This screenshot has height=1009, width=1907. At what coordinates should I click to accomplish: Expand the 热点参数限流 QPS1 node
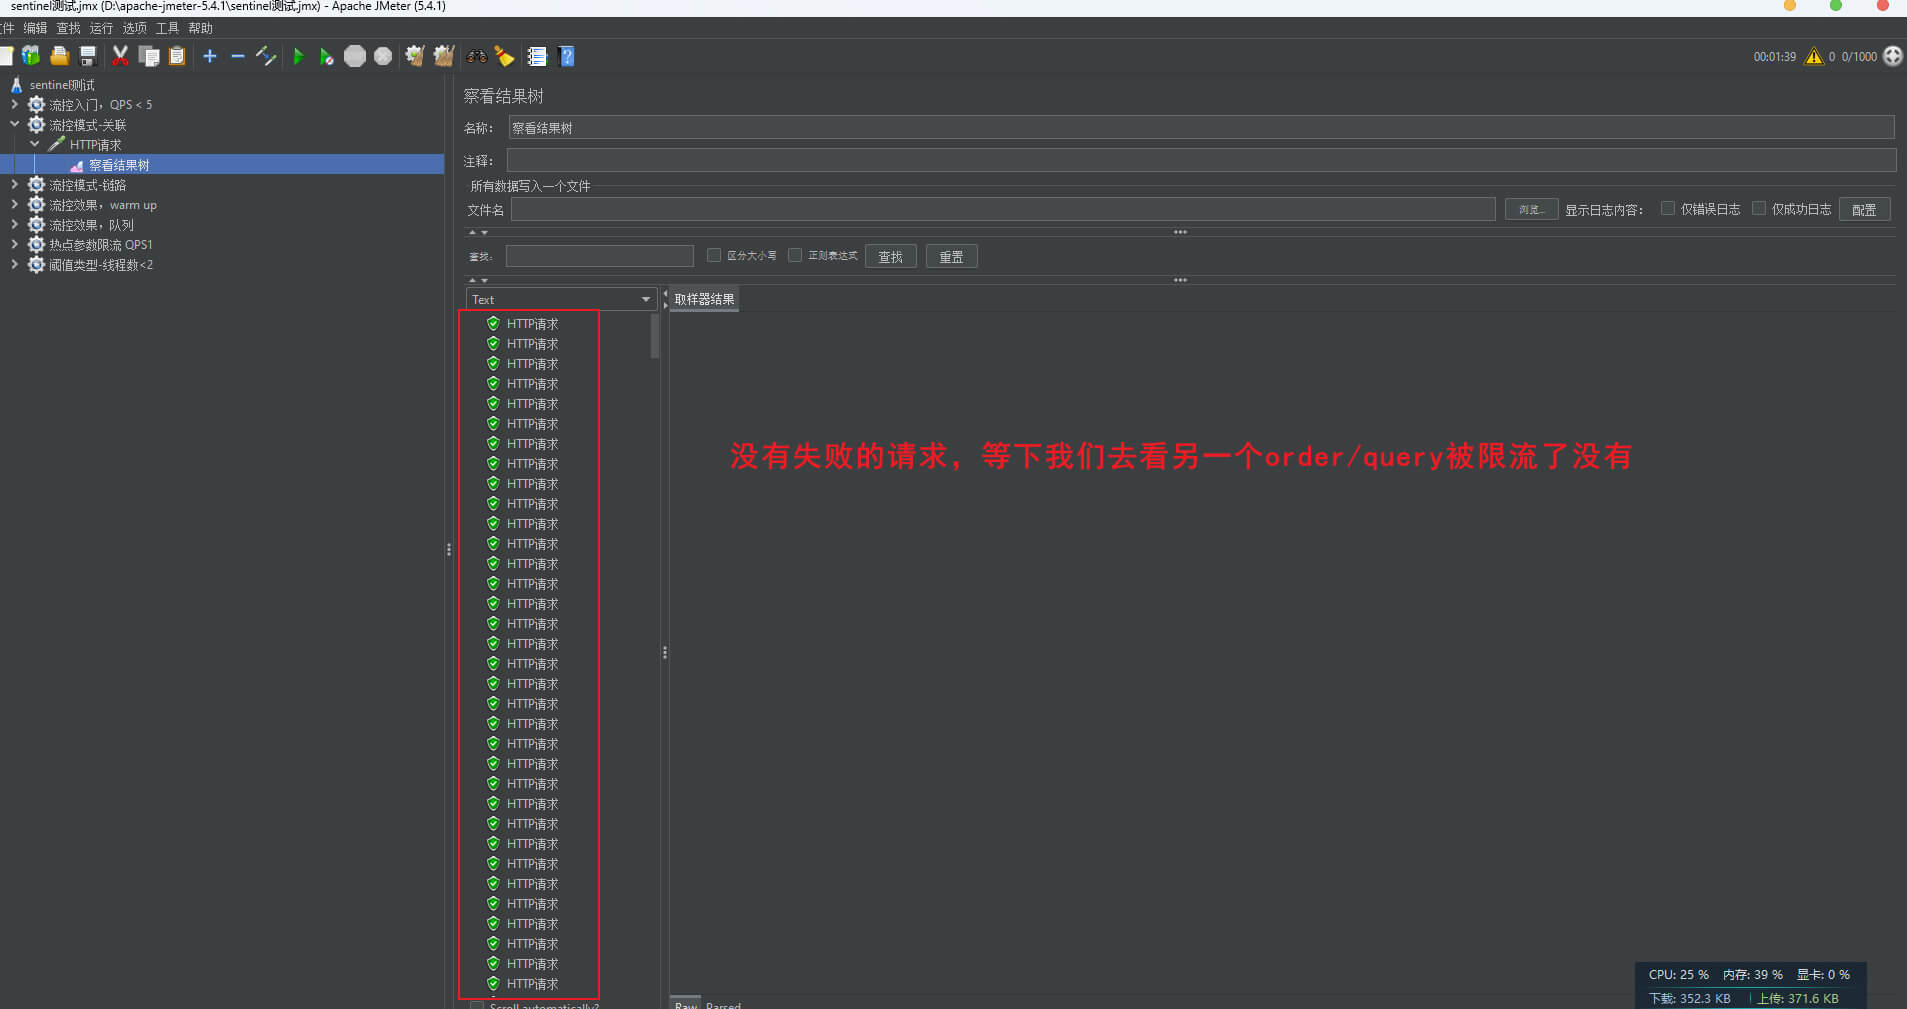click(14, 244)
